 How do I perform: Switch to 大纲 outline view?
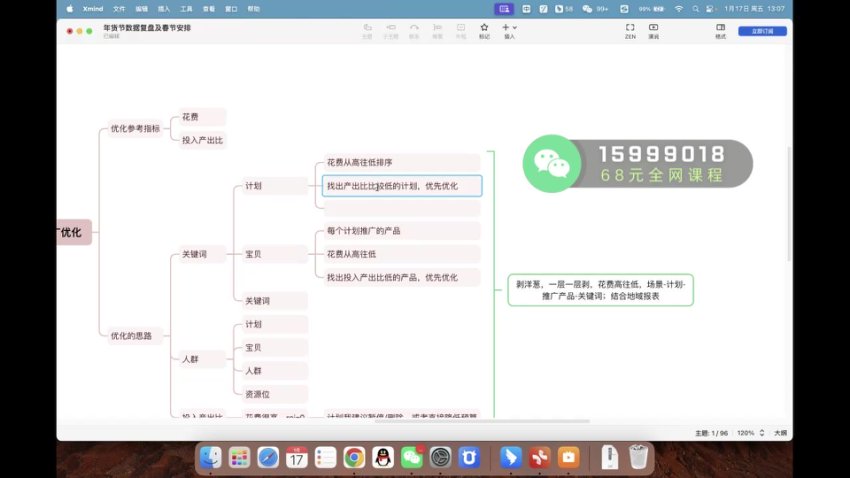(x=780, y=433)
